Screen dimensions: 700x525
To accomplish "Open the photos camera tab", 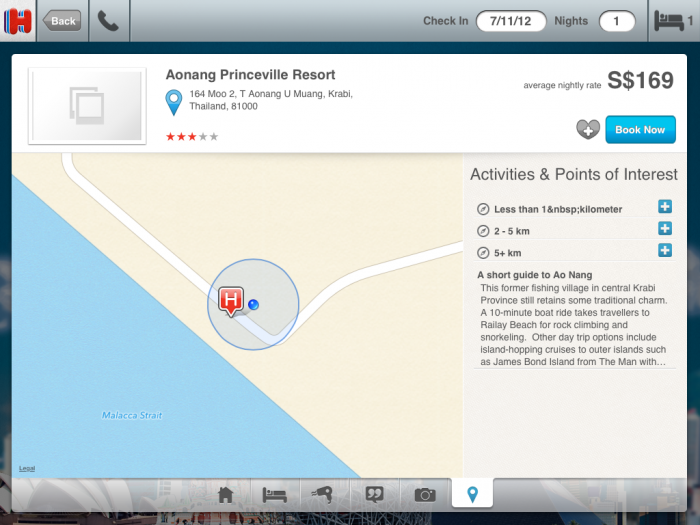I will (x=425, y=494).
